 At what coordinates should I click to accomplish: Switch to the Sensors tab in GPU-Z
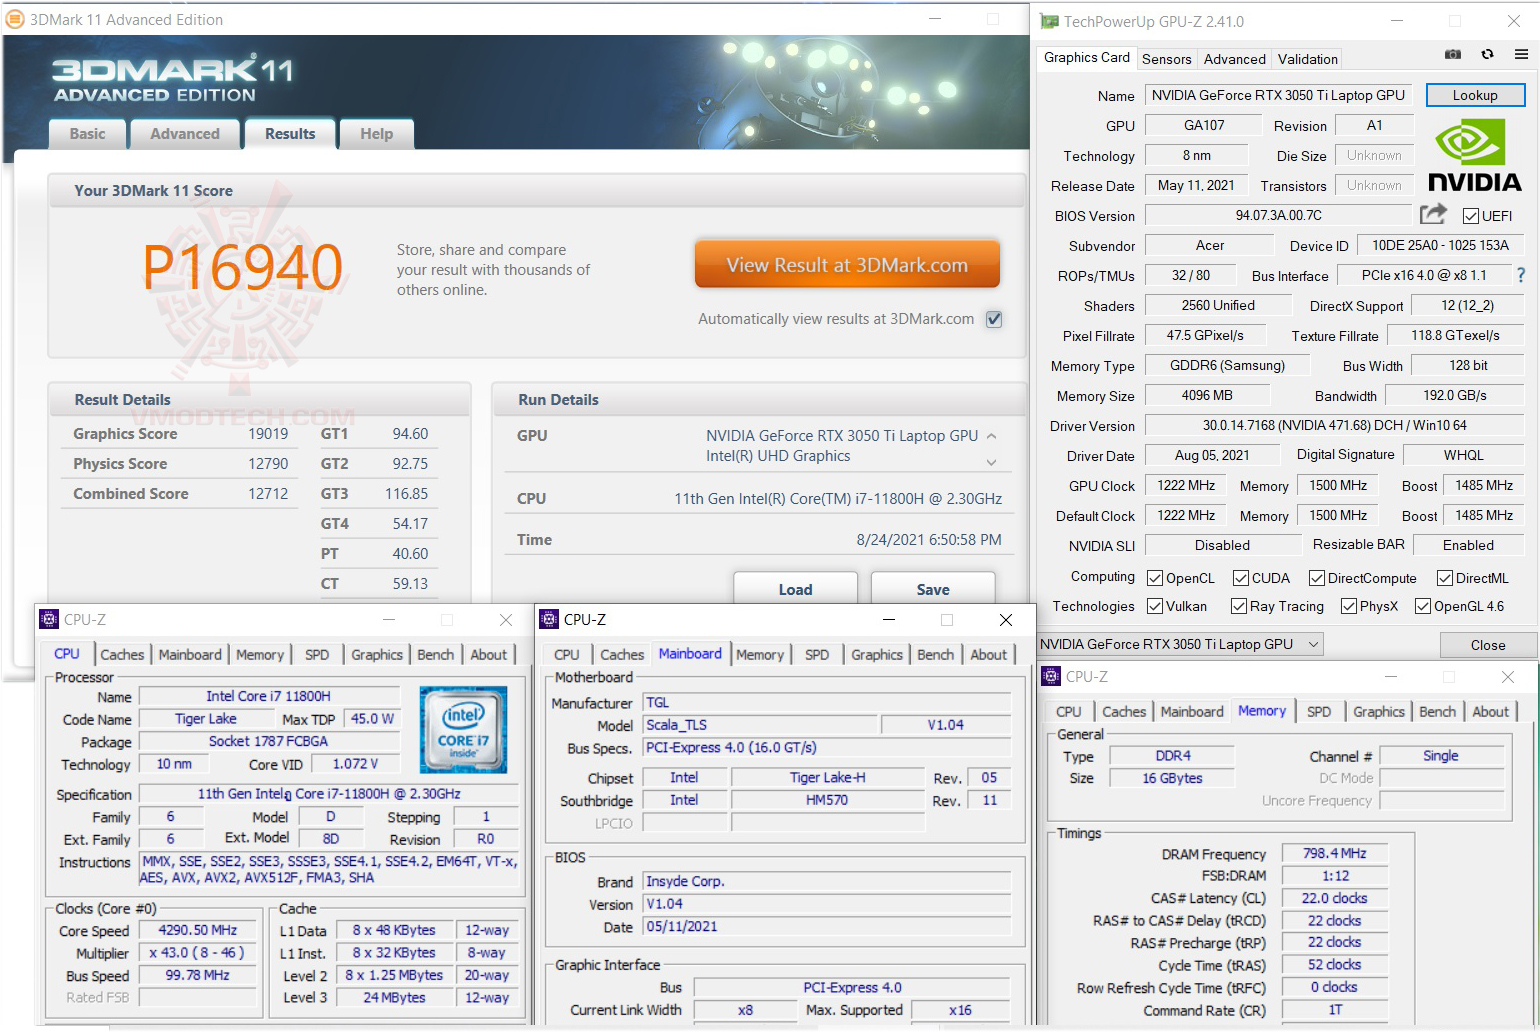[x=1166, y=59]
